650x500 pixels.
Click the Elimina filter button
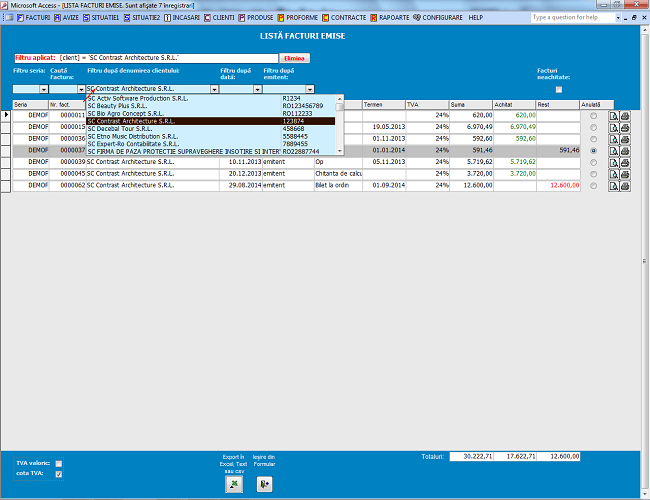295,58
